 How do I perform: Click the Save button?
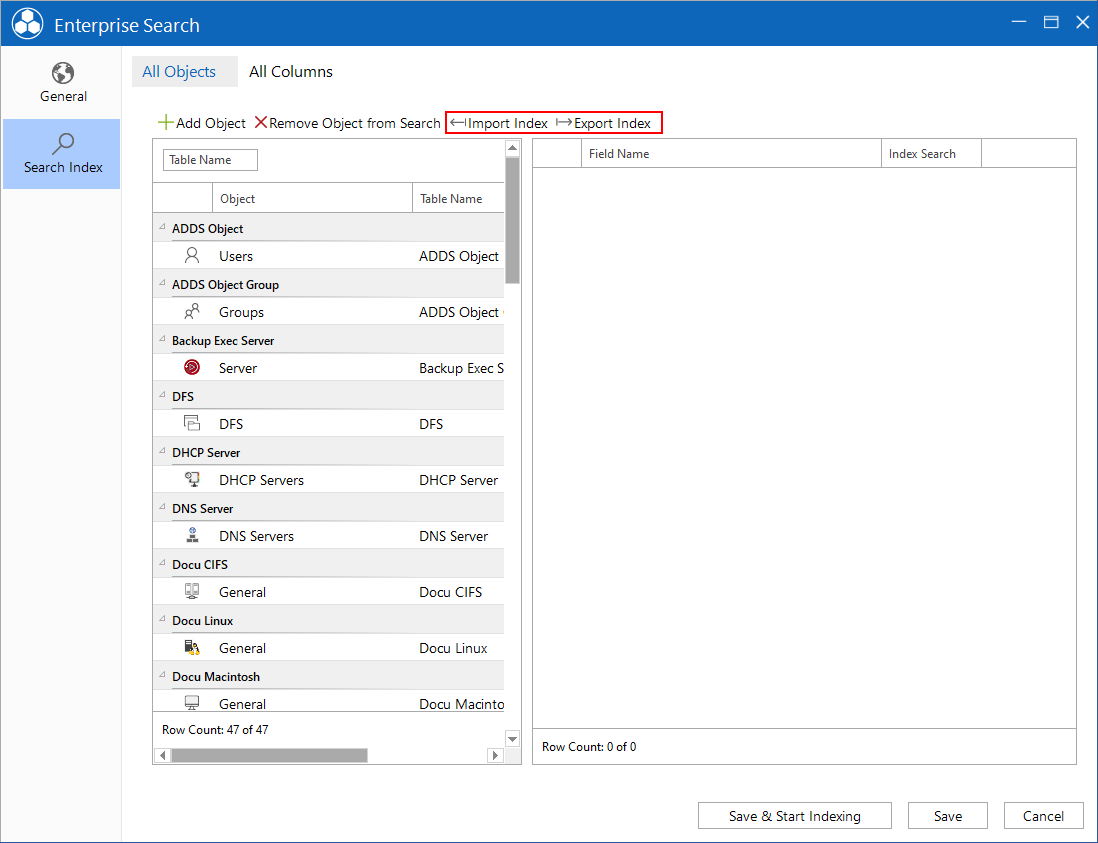[x=947, y=816]
